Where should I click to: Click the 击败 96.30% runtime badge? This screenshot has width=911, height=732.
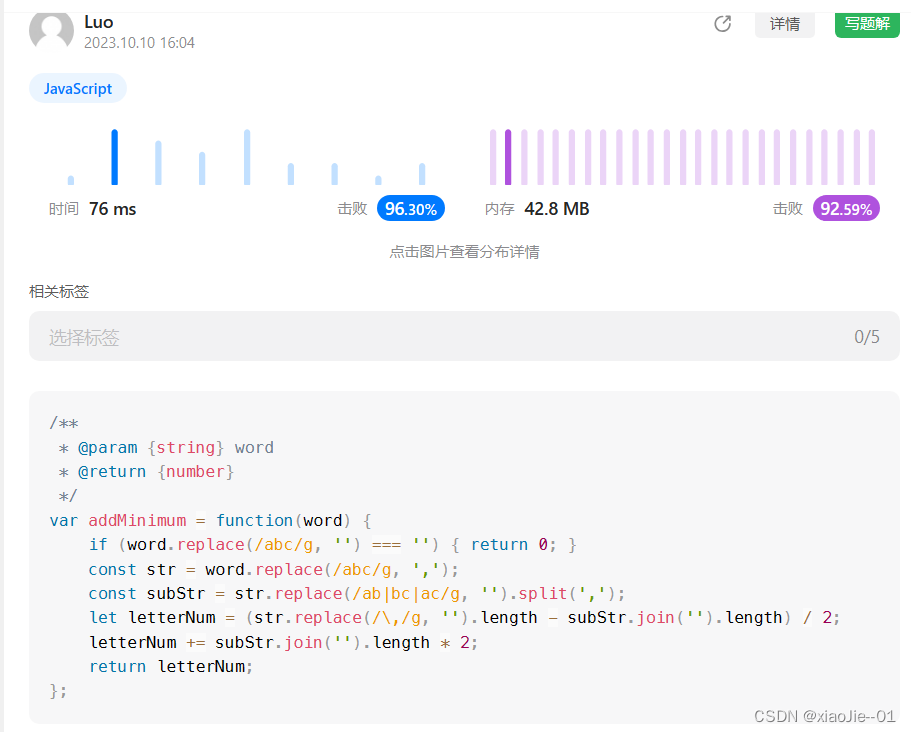(x=410, y=209)
